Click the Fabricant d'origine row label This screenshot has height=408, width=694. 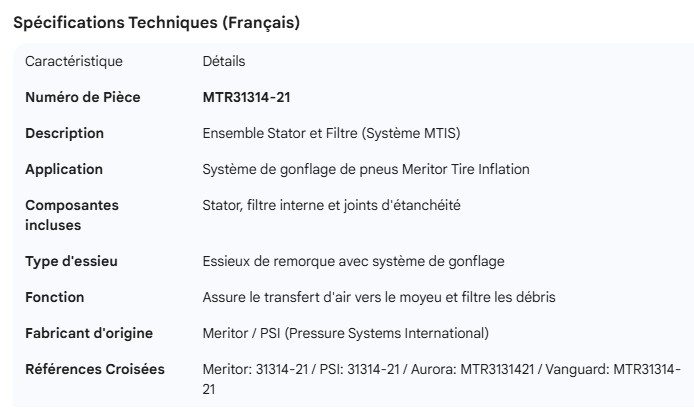[x=89, y=333]
